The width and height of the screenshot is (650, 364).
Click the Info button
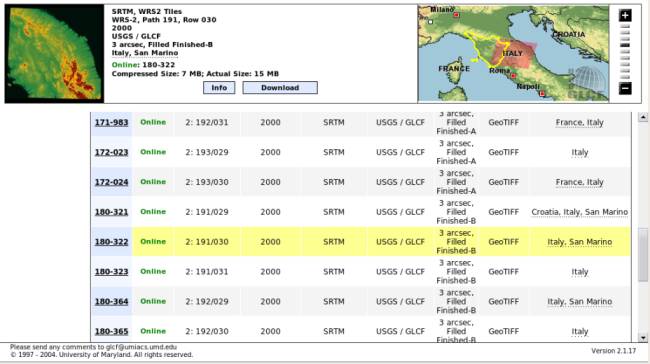point(219,87)
